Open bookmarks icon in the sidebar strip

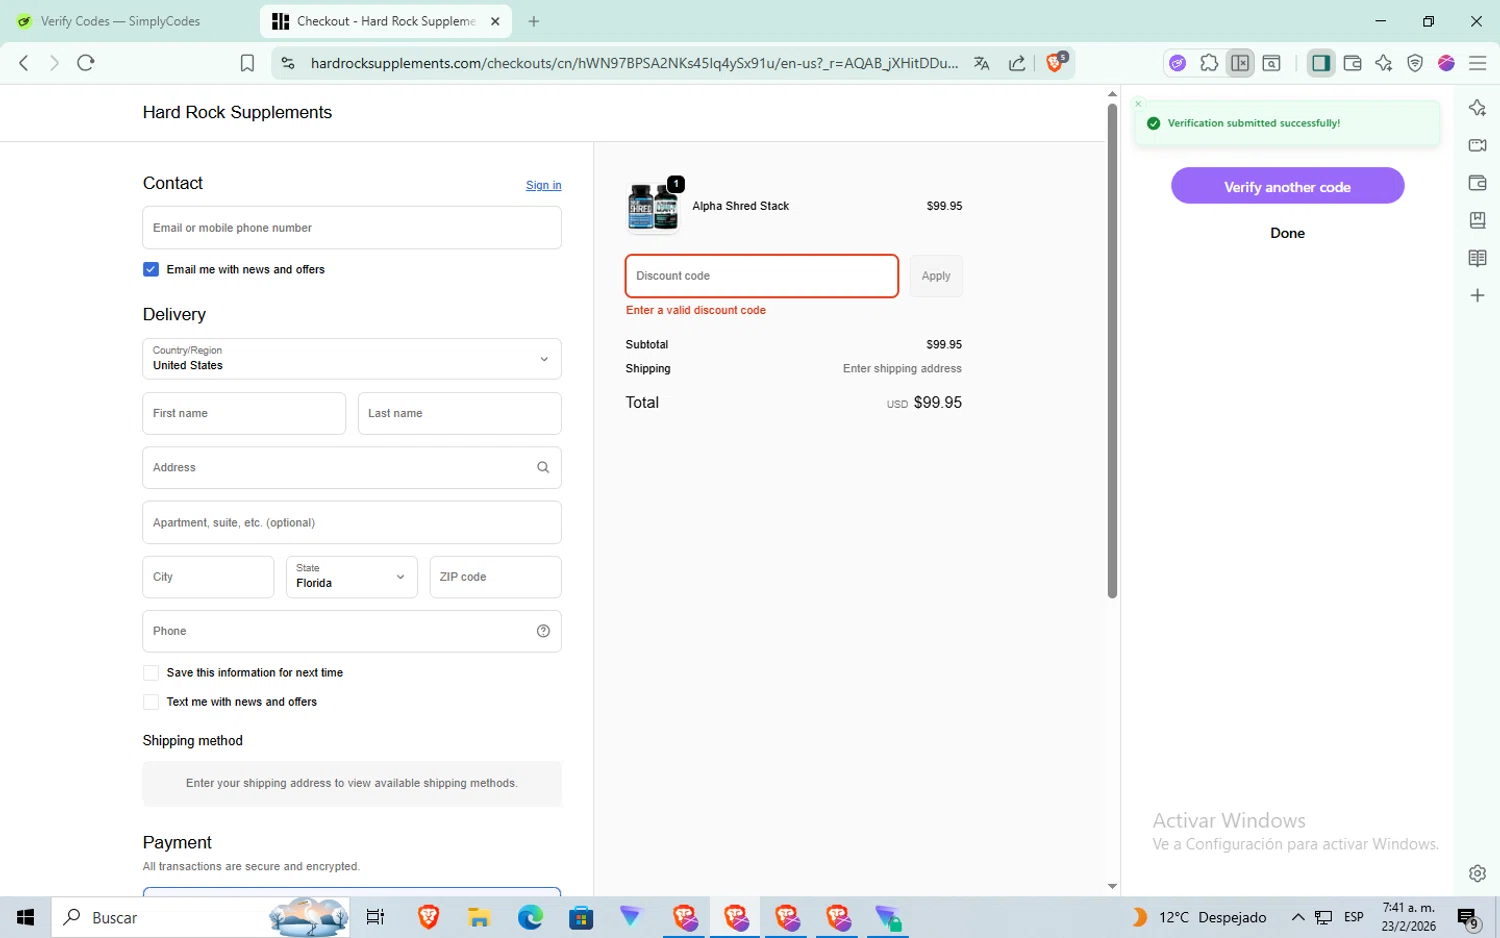coord(1477,220)
